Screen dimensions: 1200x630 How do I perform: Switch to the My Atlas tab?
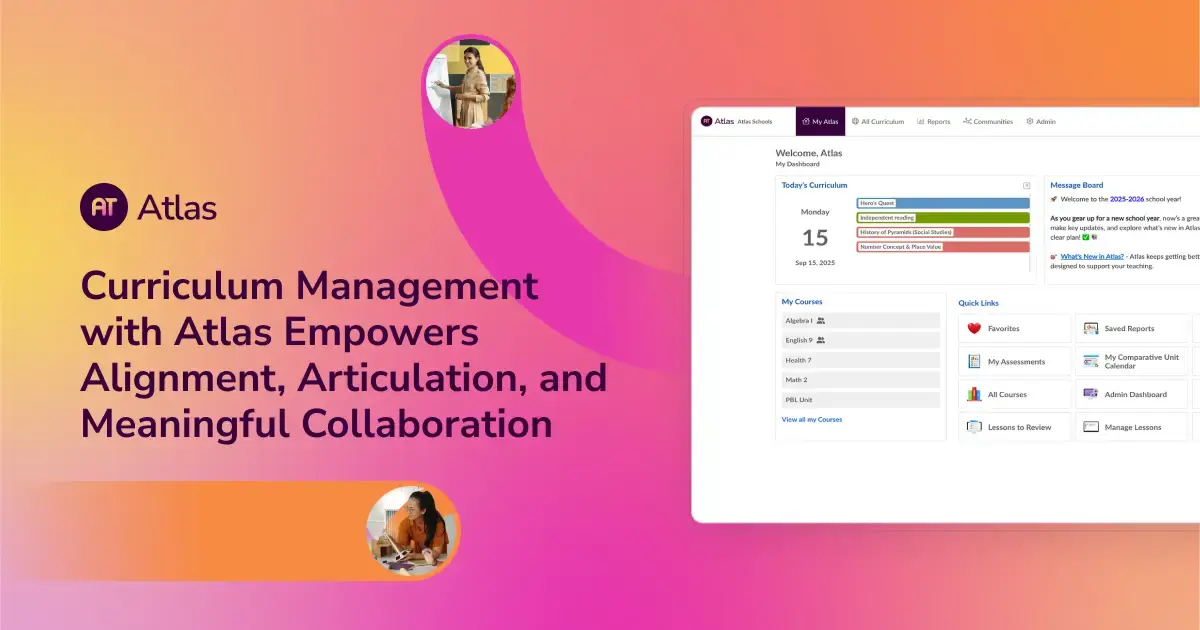820,121
